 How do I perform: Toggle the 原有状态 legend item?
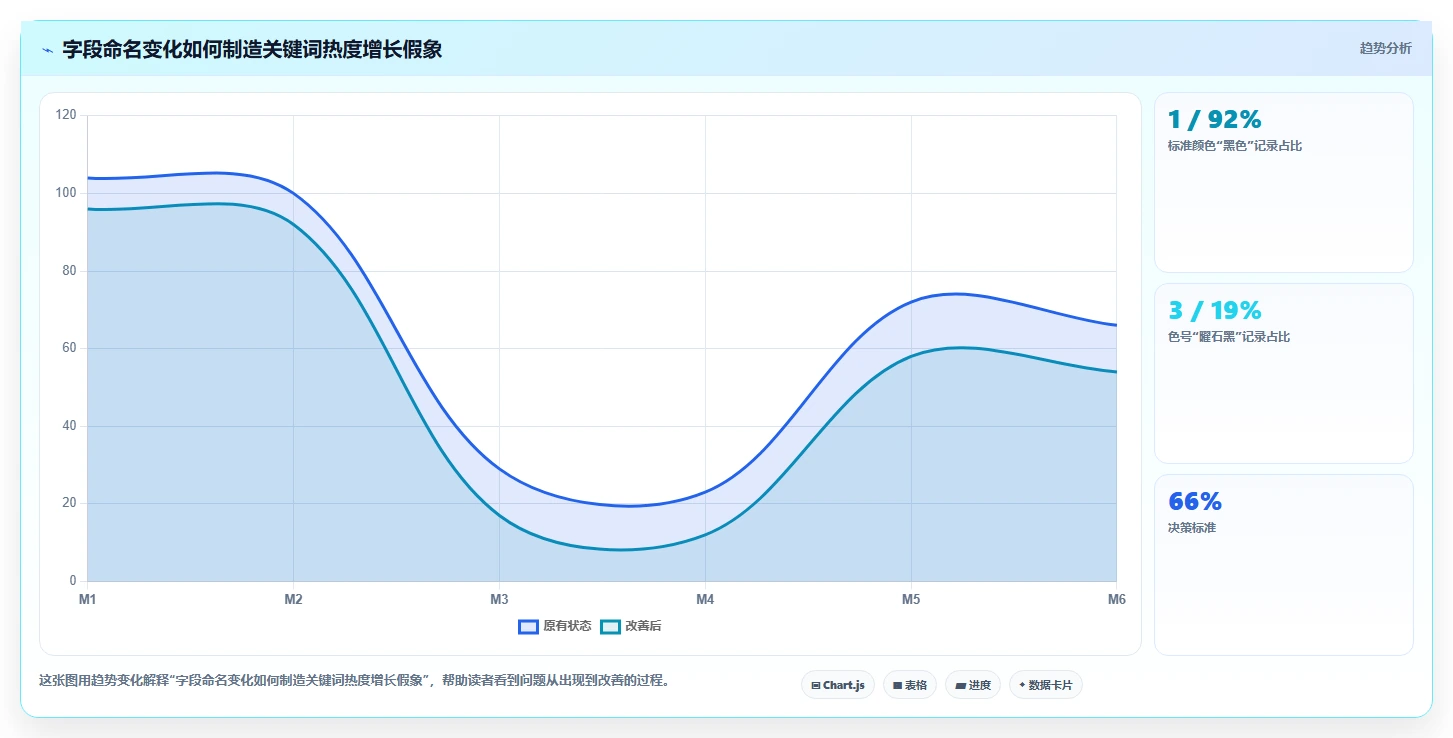tap(555, 626)
